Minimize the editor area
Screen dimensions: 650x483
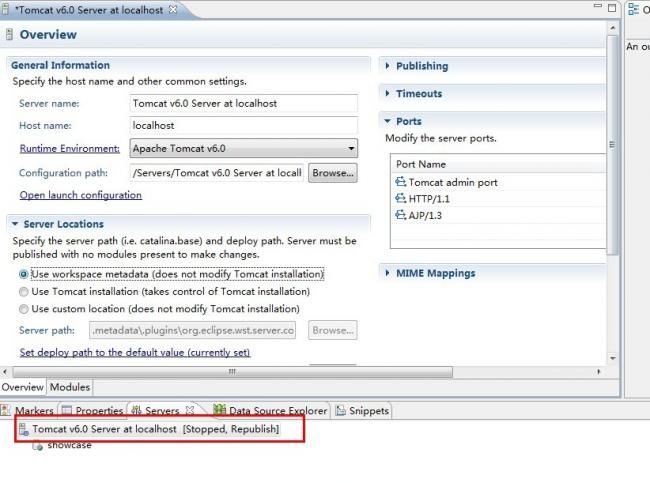598,6
